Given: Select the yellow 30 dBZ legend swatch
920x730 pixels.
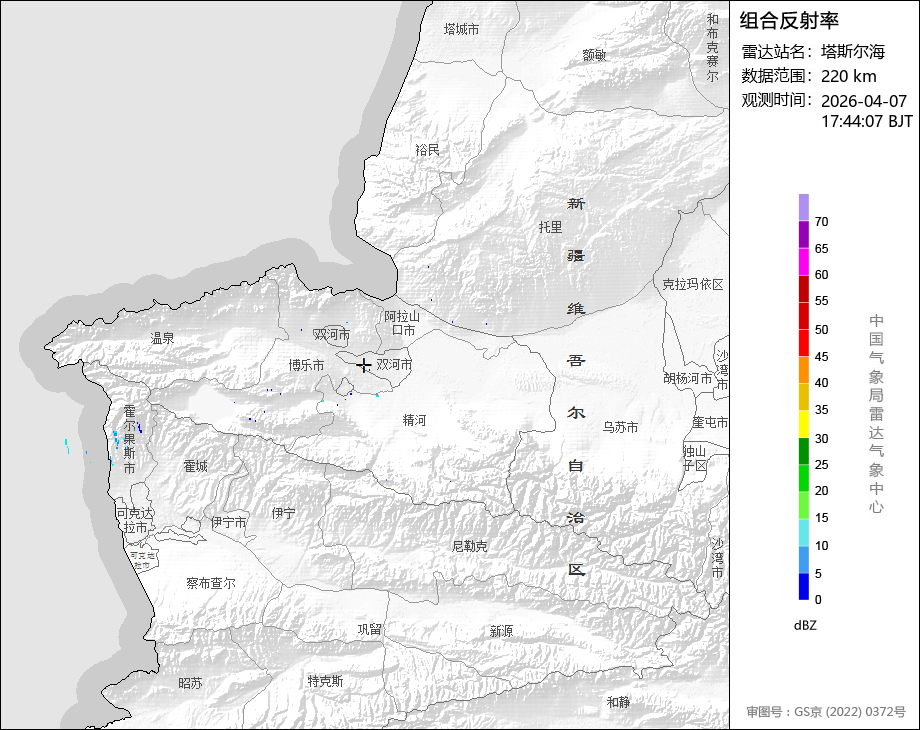Looking at the screenshot, I should (804, 424).
